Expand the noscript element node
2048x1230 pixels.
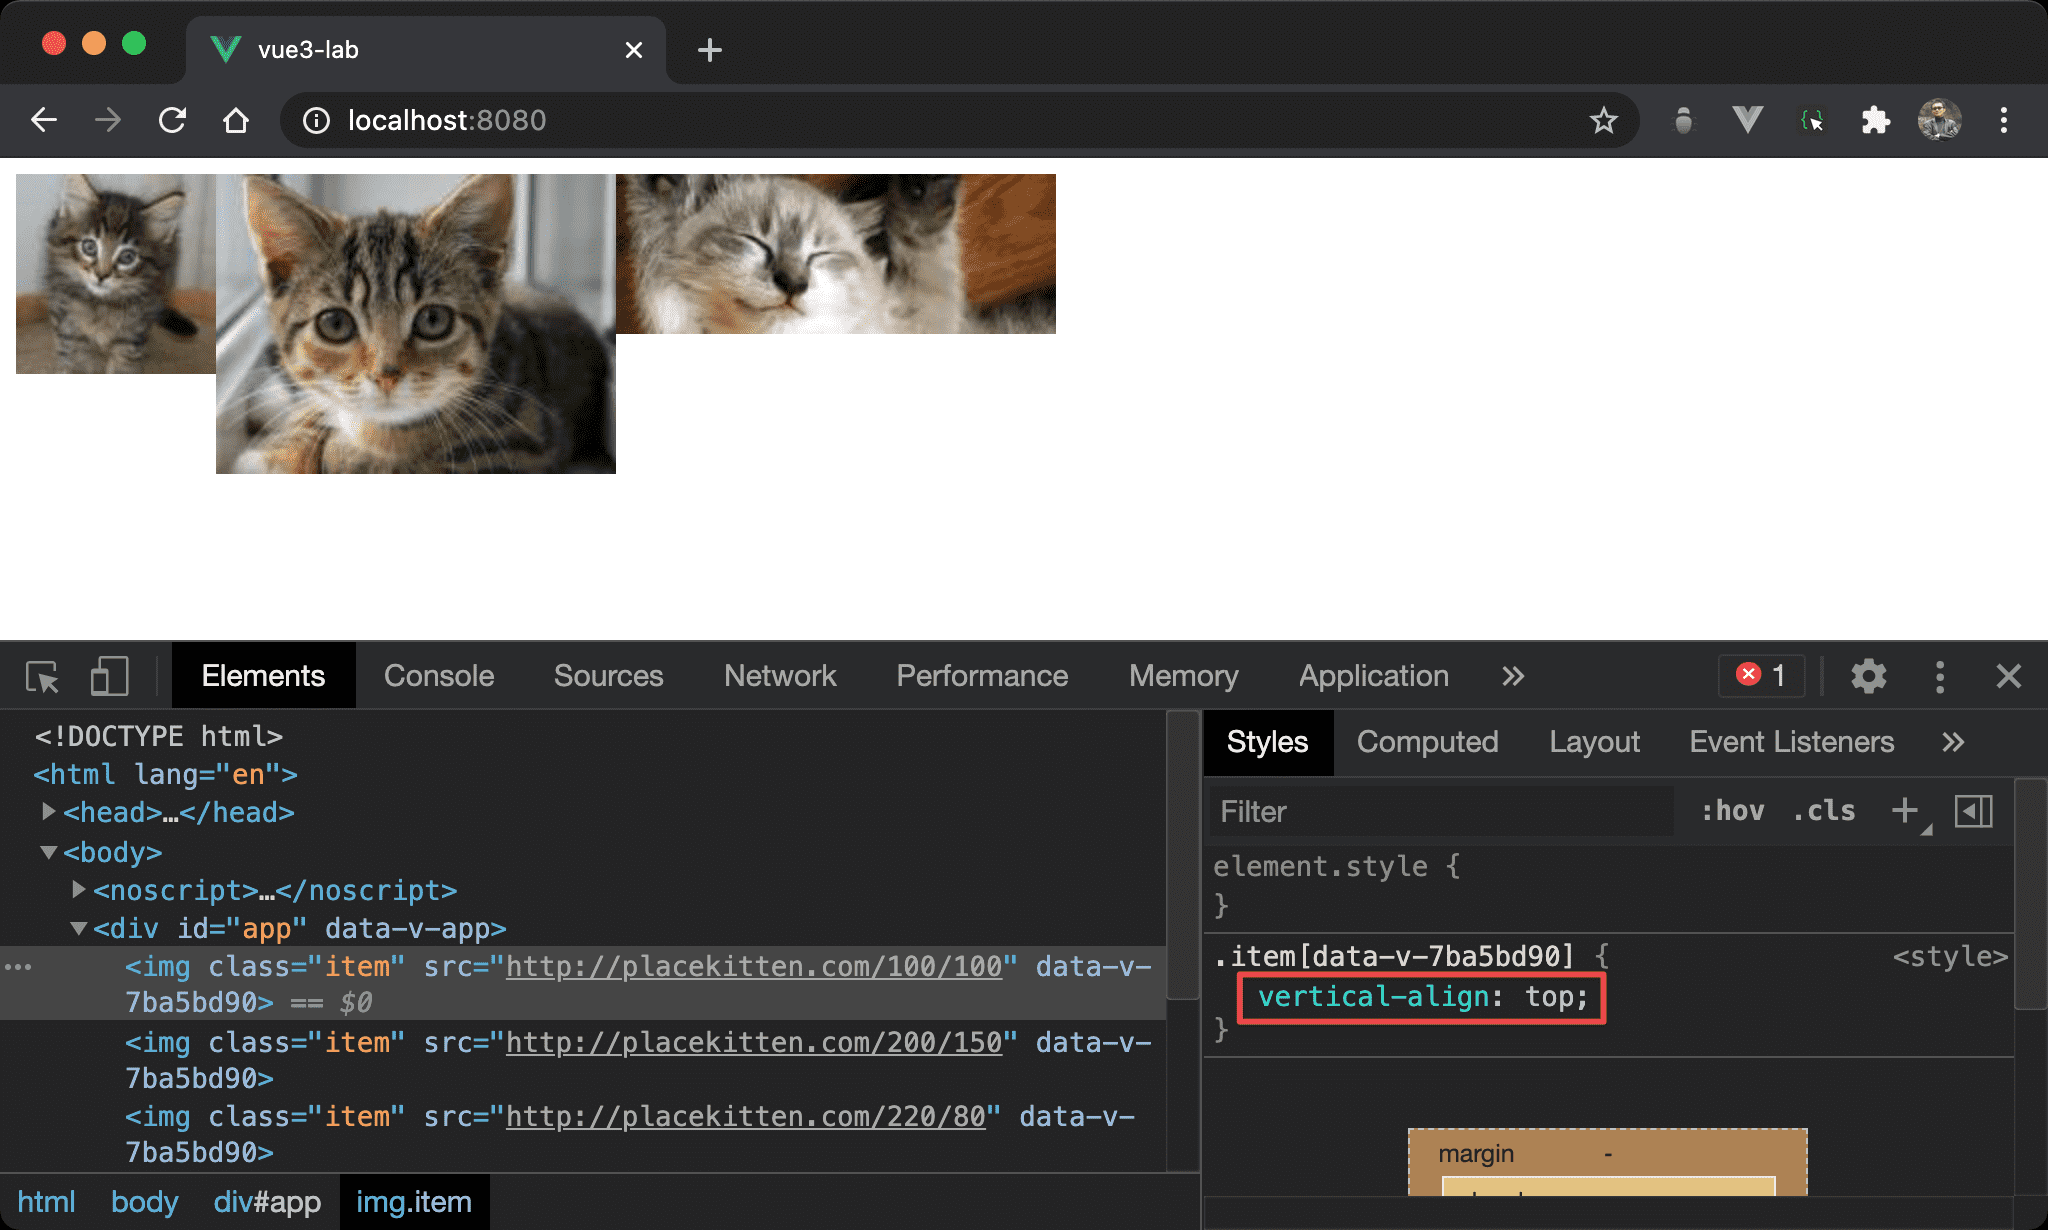click(78, 889)
